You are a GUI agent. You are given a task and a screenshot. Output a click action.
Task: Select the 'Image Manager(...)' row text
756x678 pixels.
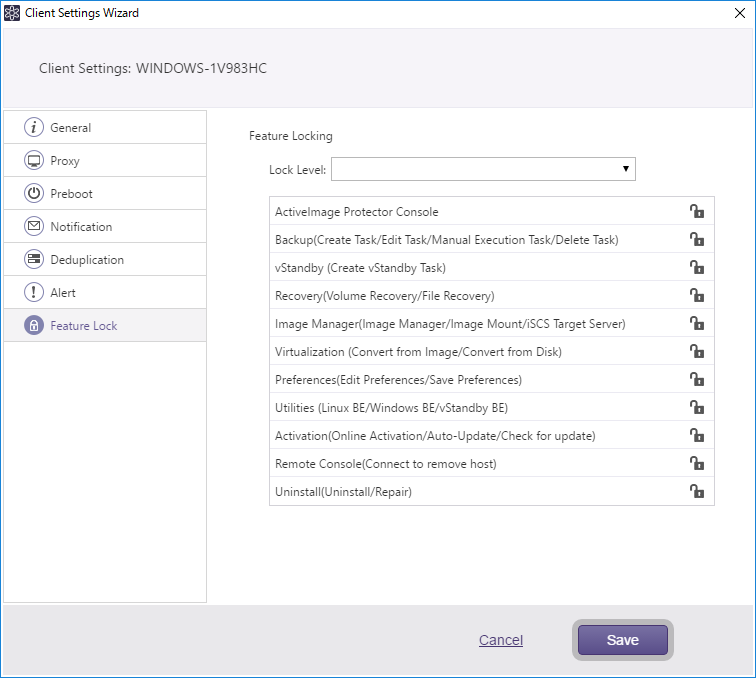[450, 324]
